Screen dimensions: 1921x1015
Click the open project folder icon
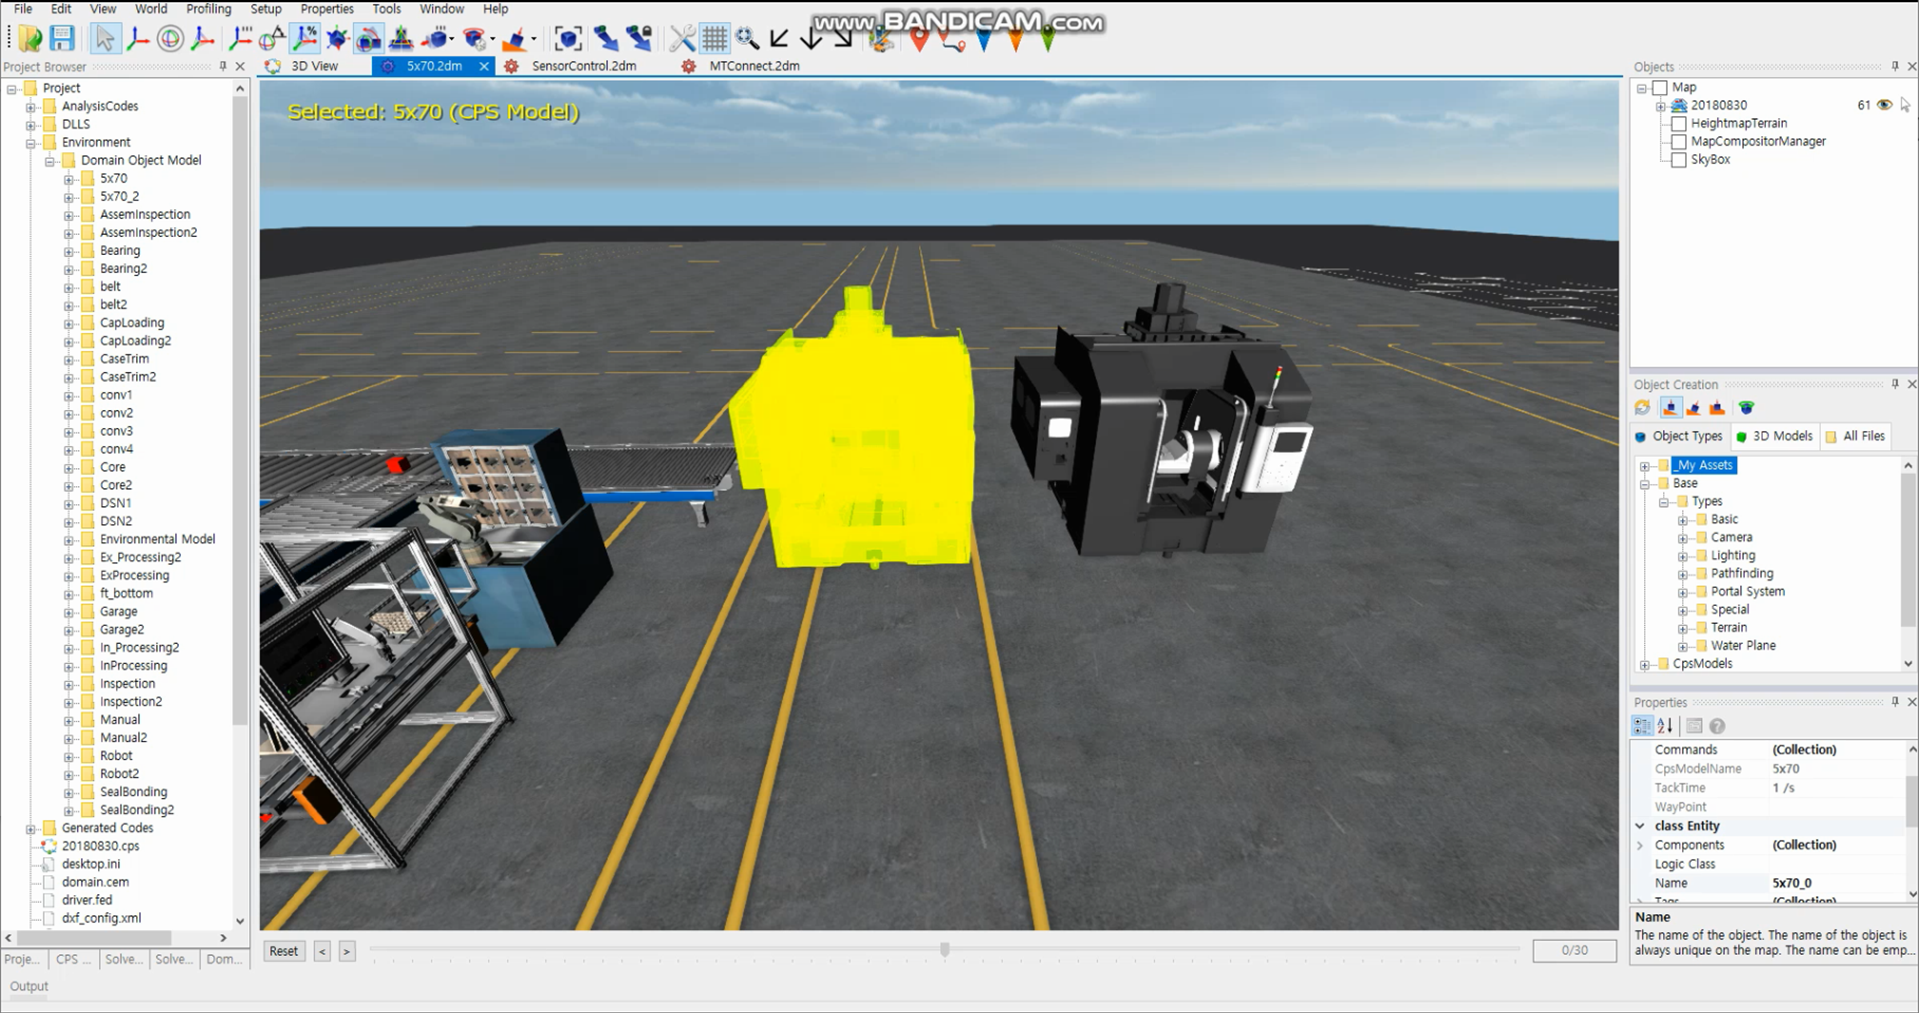(30, 38)
